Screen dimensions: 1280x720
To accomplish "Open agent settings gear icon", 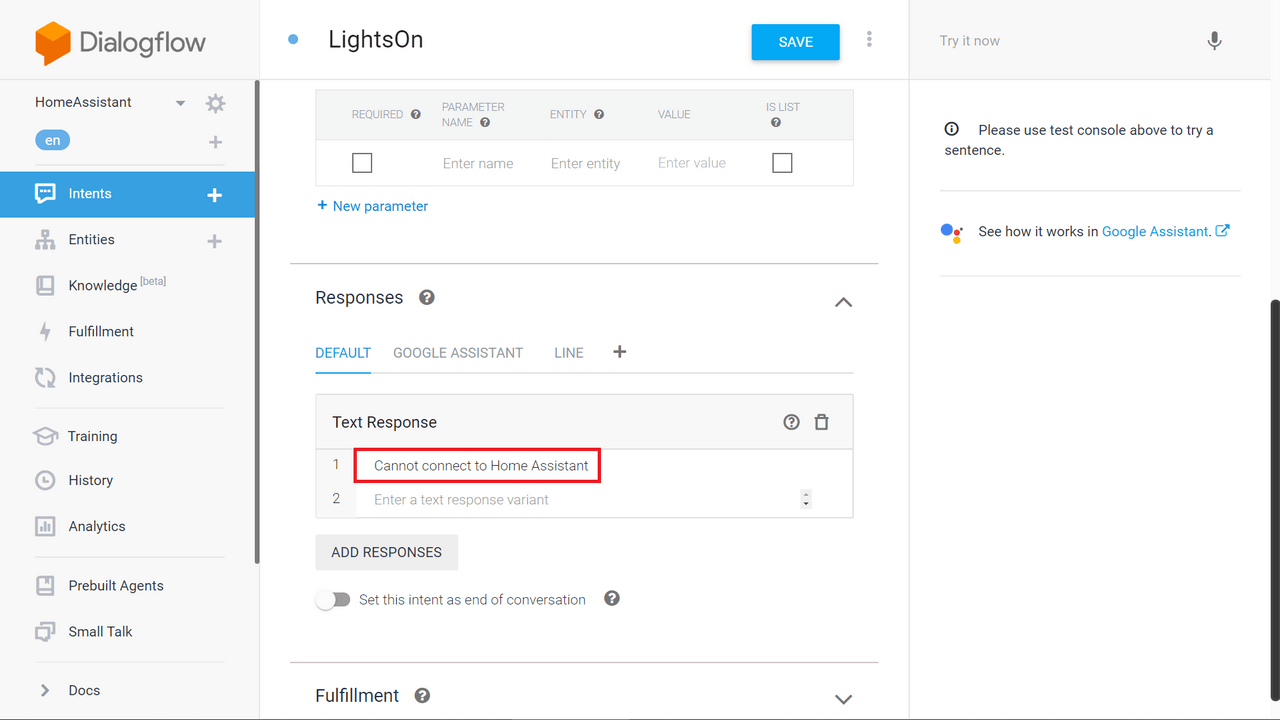I will pyautogui.click(x=215, y=103).
